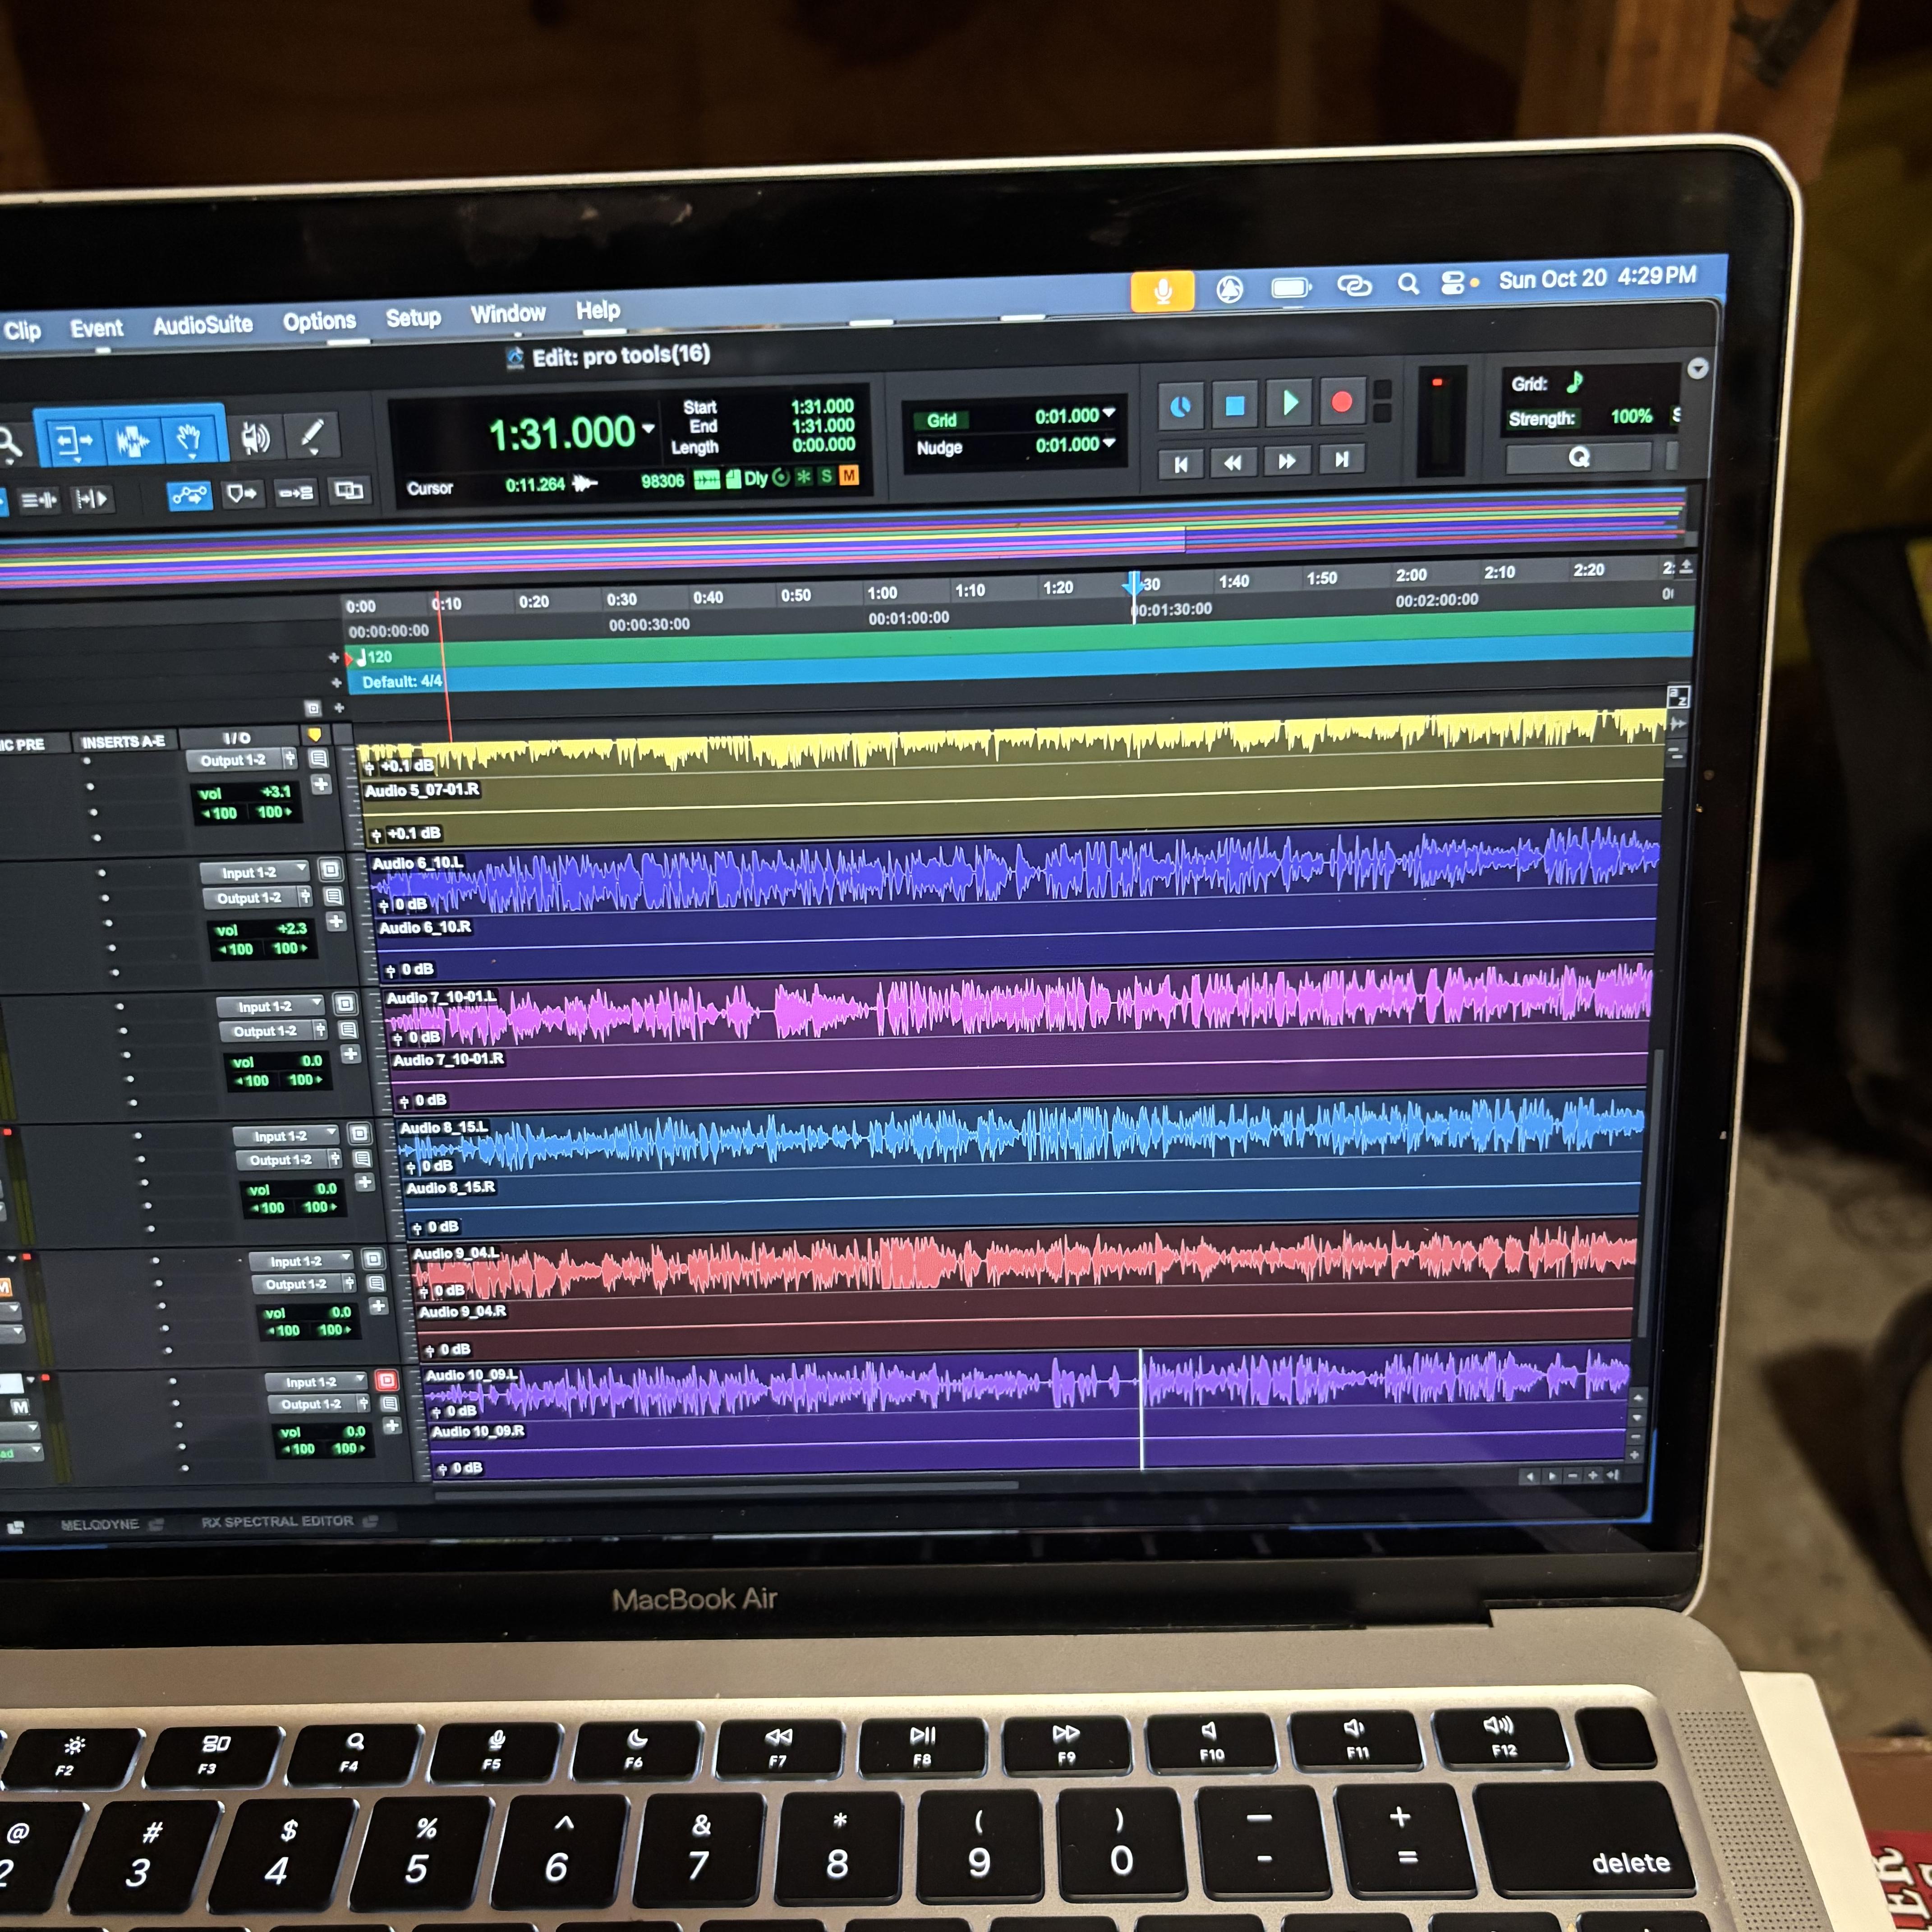Click the 1:00 mark on timeline ruler
This screenshot has width=1932, height=1932.
pos(882,593)
